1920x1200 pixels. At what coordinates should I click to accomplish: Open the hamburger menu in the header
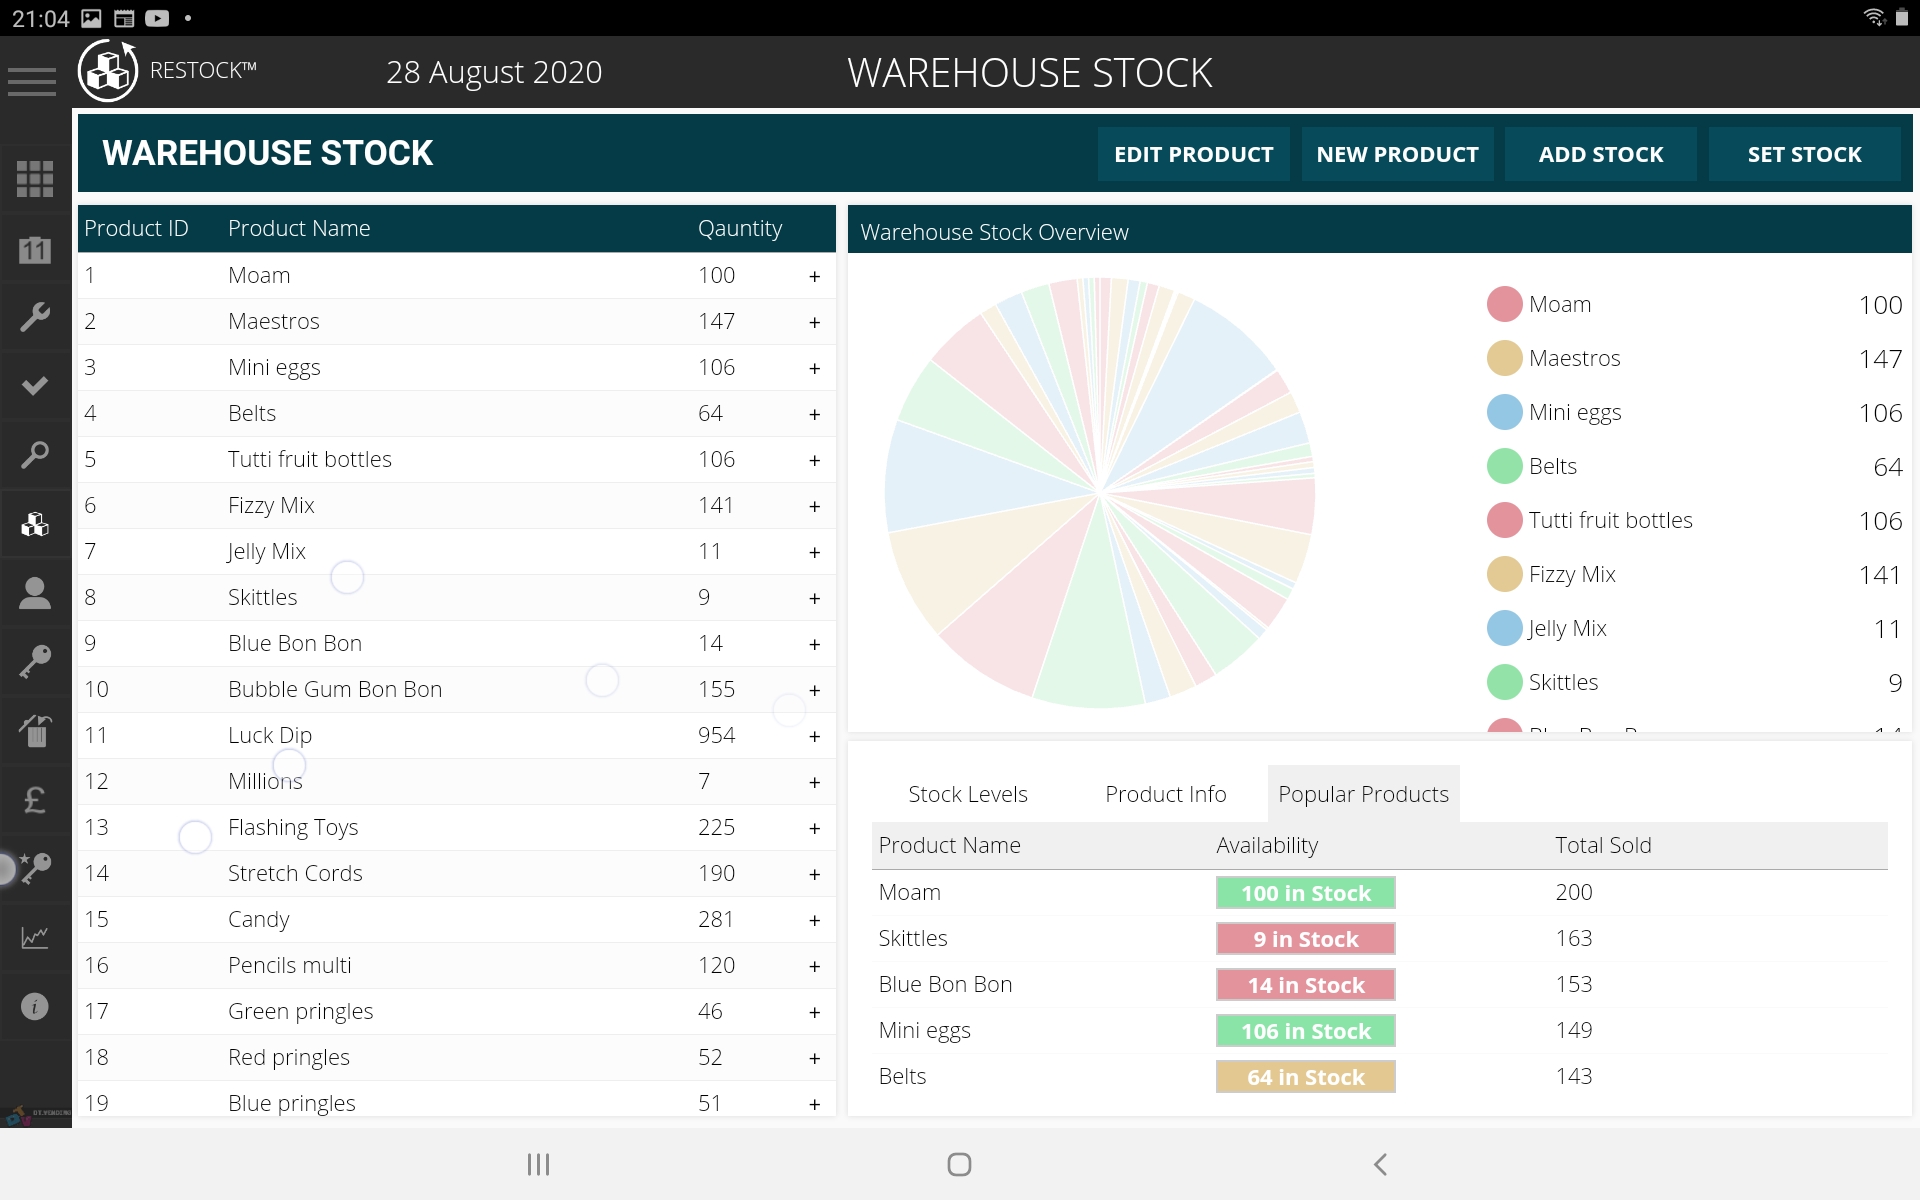tap(32, 81)
